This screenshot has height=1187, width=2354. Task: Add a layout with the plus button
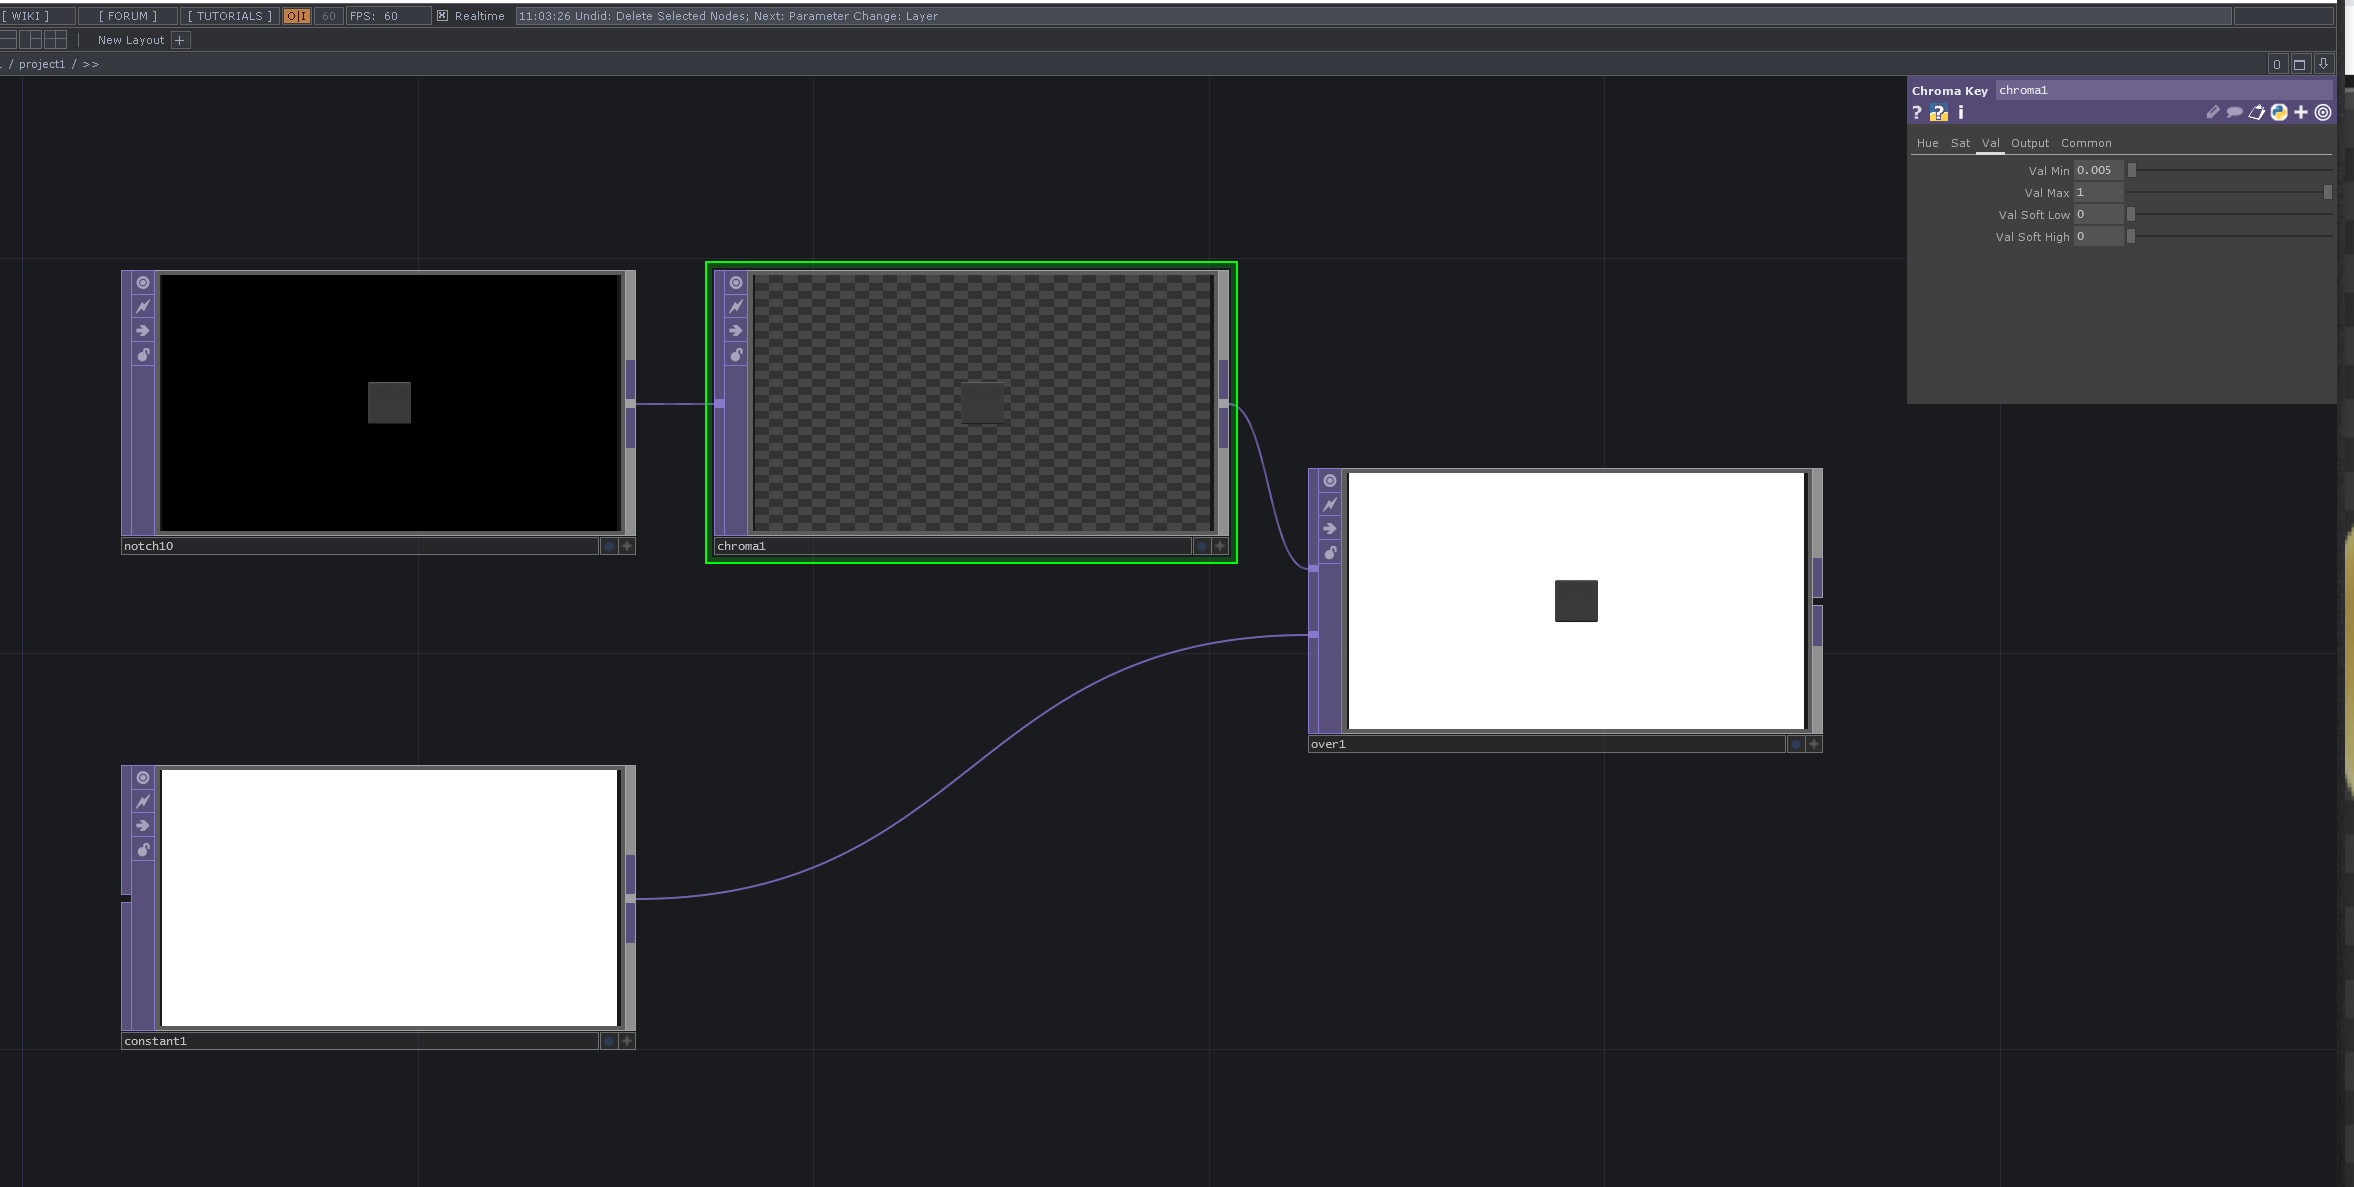point(180,40)
